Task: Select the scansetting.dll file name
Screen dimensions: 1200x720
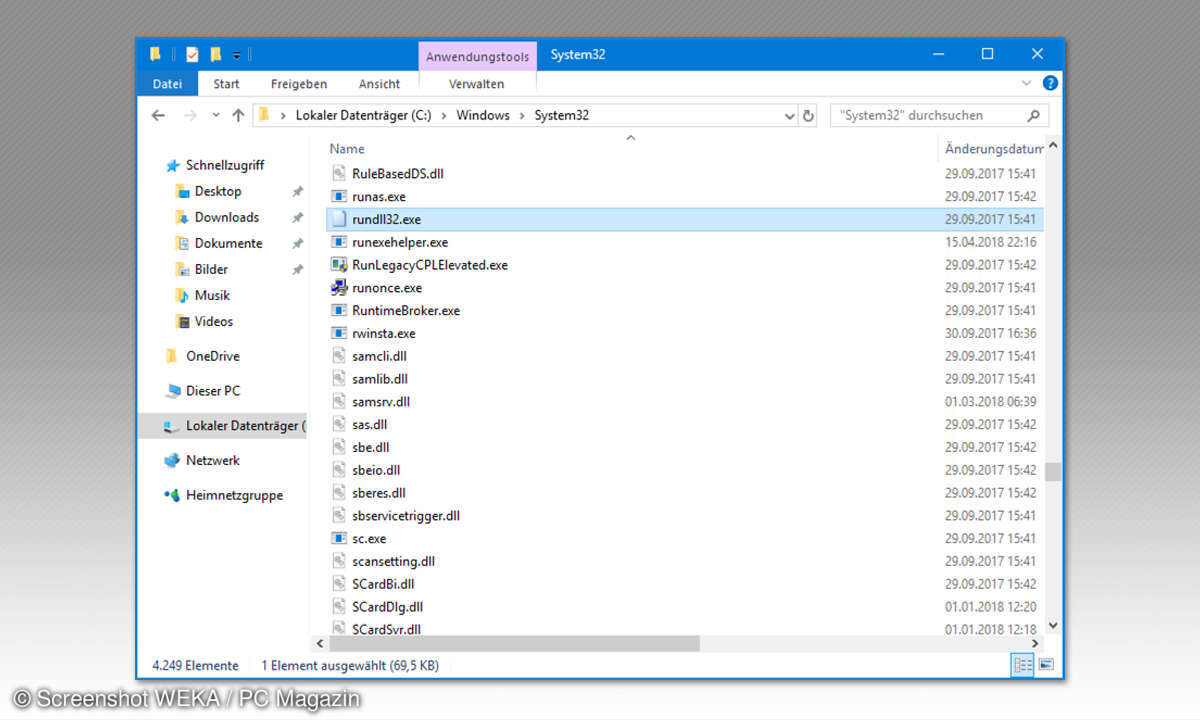Action: coord(394,561)
